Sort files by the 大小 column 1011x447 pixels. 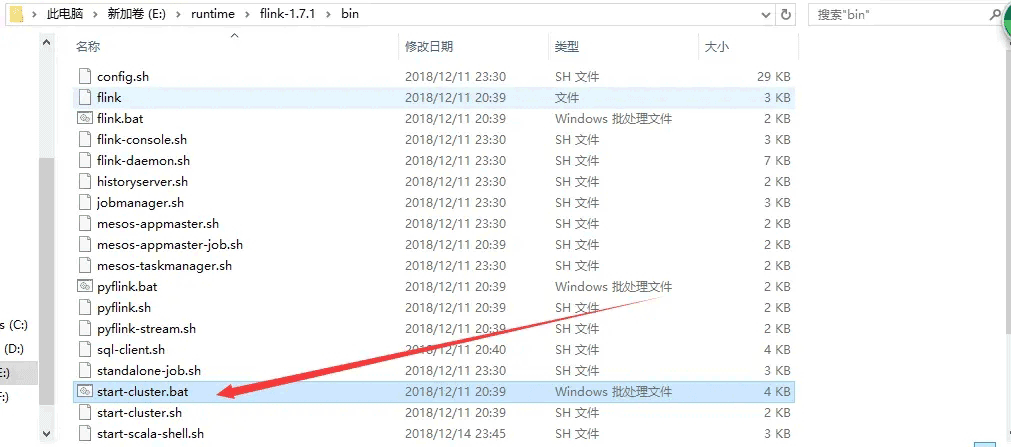[716, 46]
